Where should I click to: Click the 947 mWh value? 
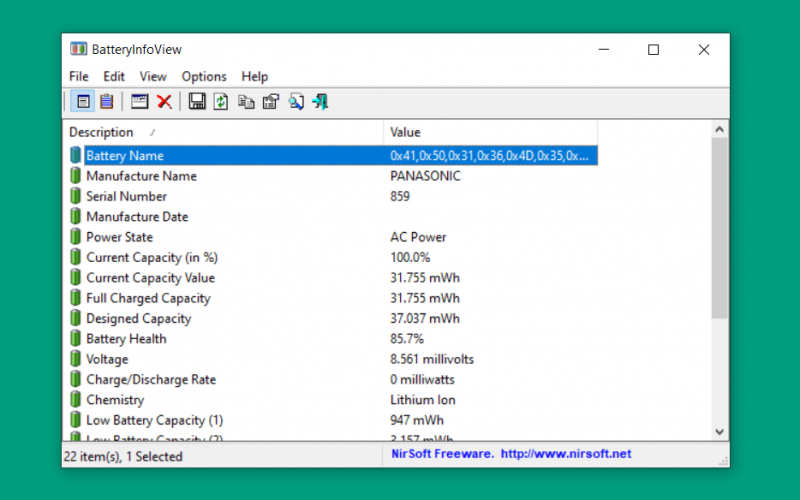(417, 420)
